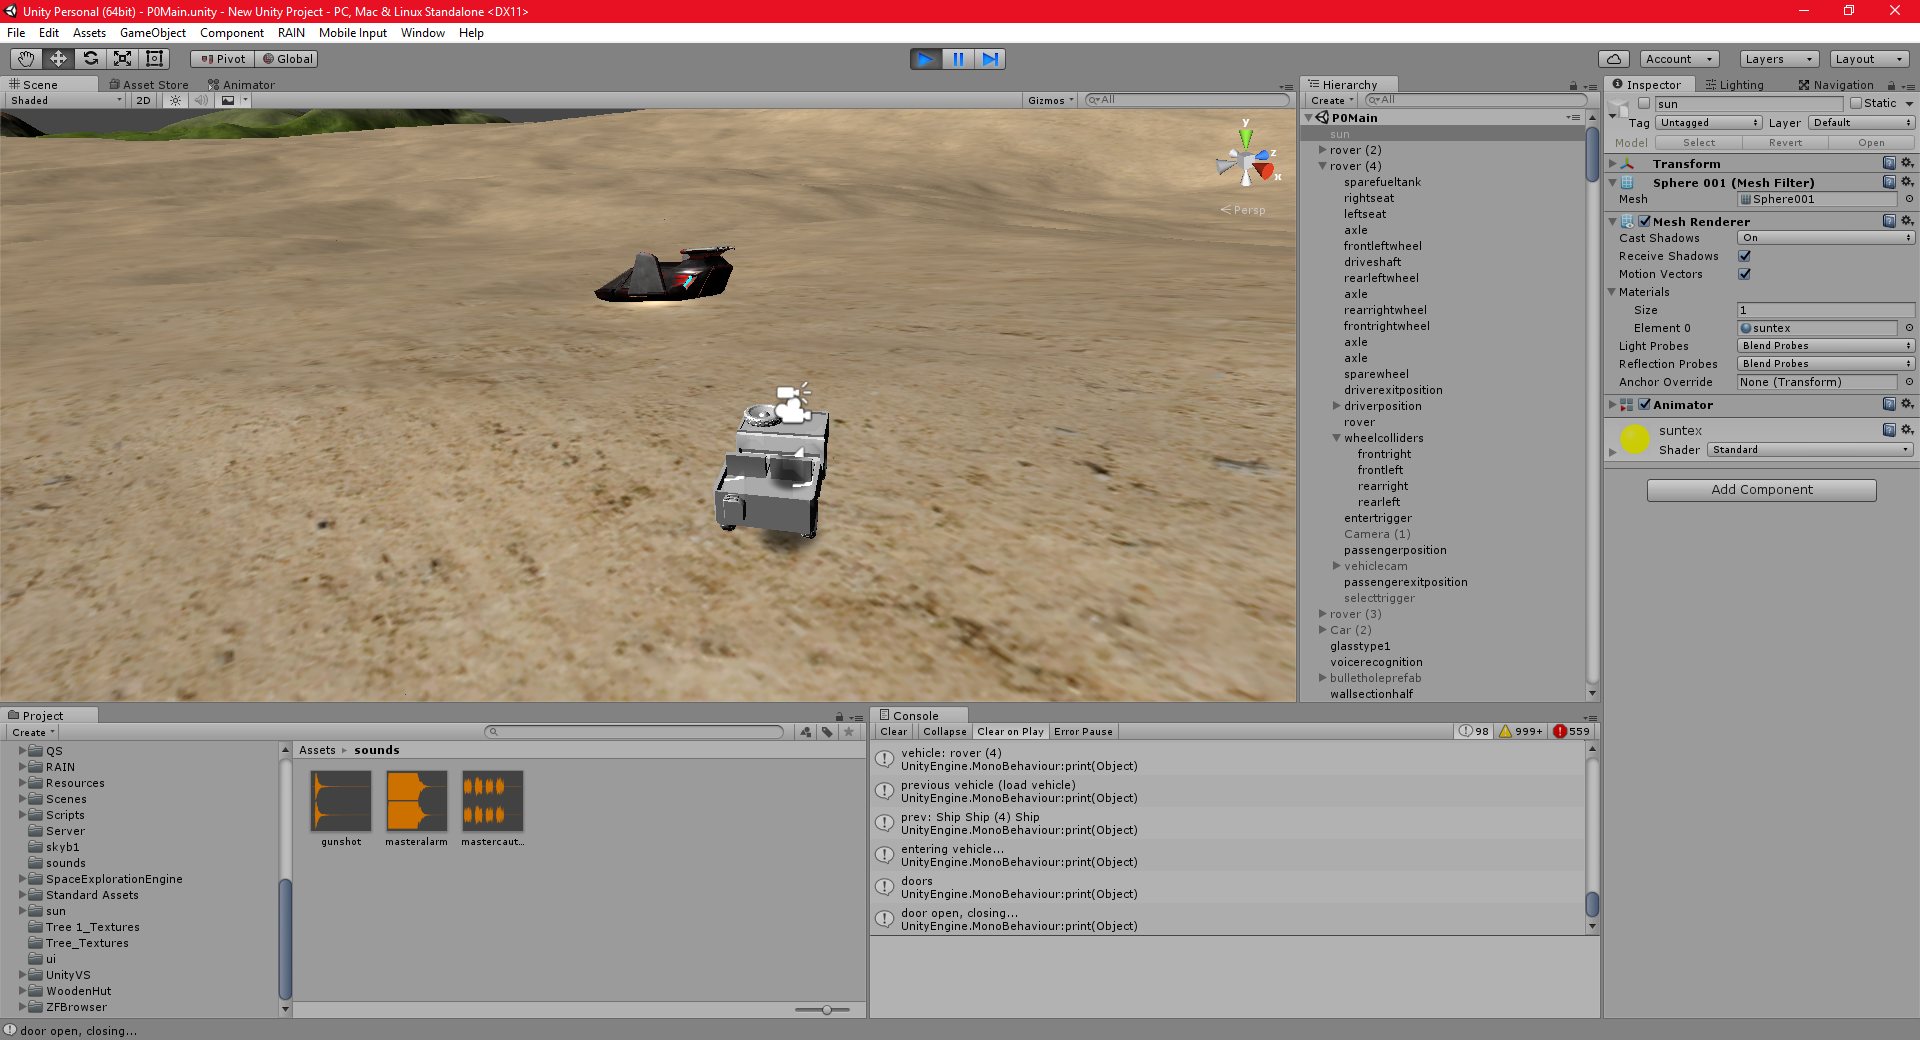
Task: Select the Hand tool
Action: (26, 59)
